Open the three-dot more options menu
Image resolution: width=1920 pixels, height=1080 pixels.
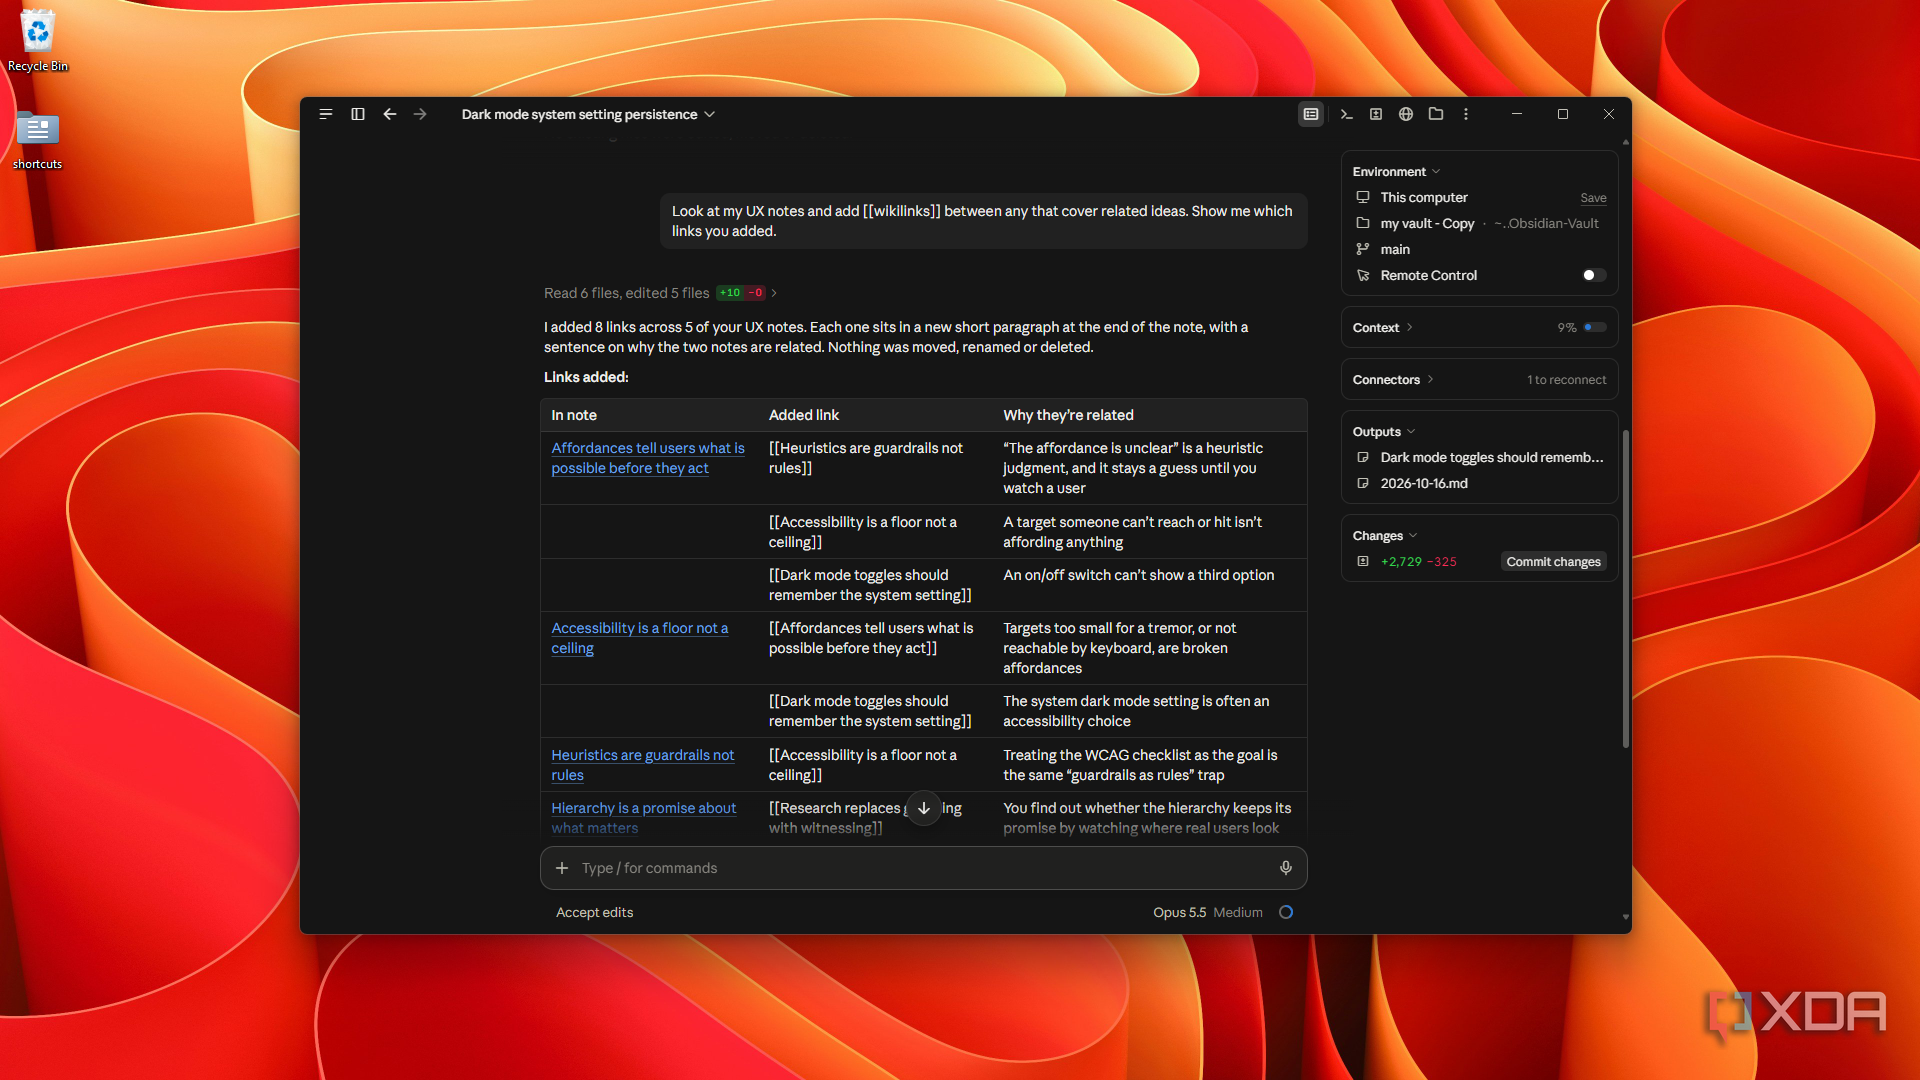(x=1466, y=114)
